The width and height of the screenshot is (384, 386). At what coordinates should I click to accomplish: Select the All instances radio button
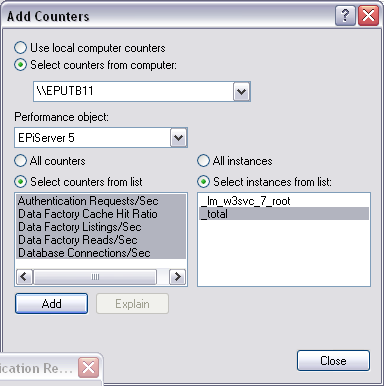coord(203,161)
